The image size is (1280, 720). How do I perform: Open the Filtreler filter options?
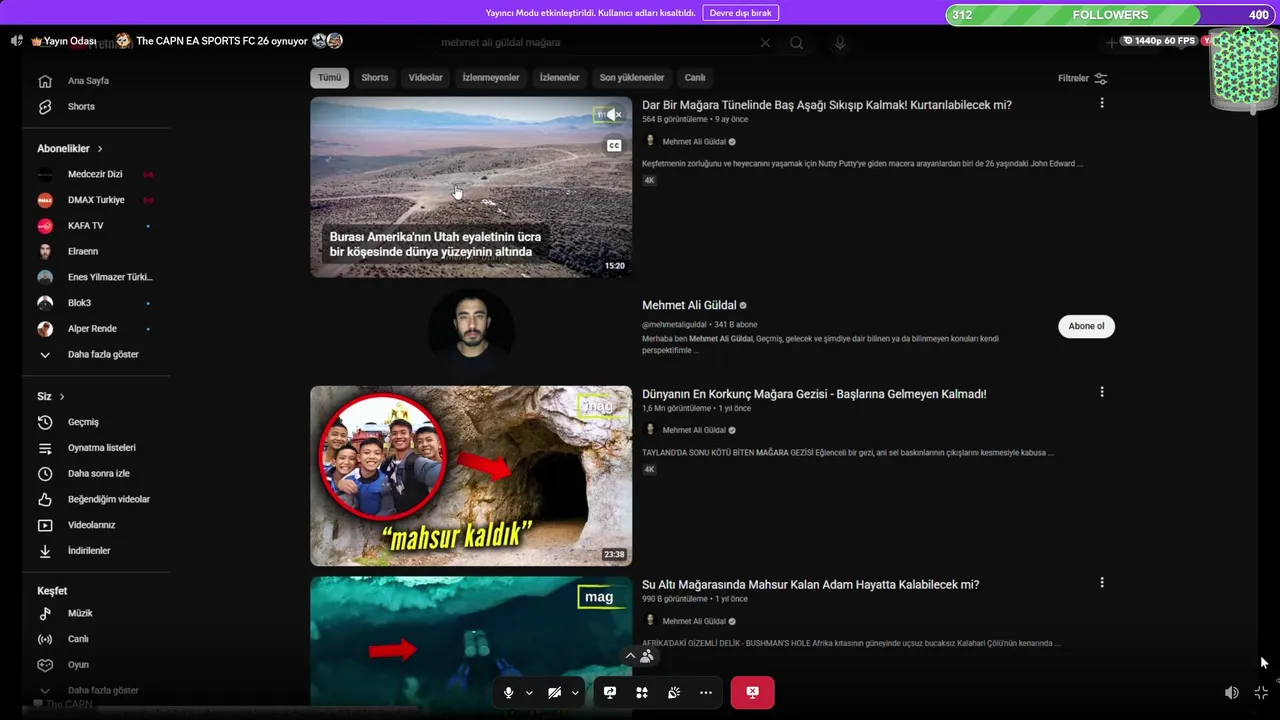pyautogui.click(x=1083, y=78)
